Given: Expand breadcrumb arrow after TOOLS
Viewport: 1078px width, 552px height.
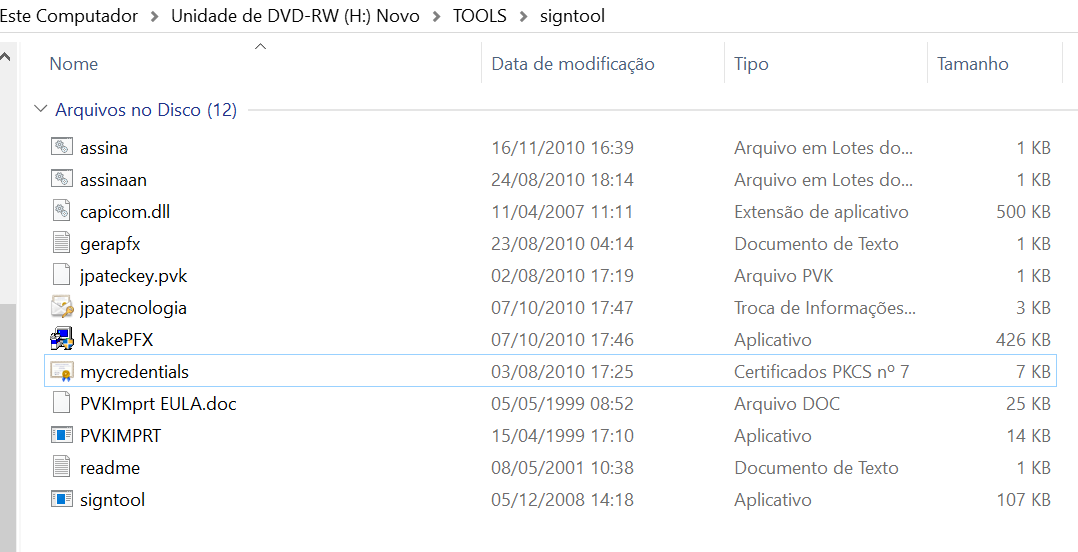Looking at the screenshot, I should [x=523, y=16].
